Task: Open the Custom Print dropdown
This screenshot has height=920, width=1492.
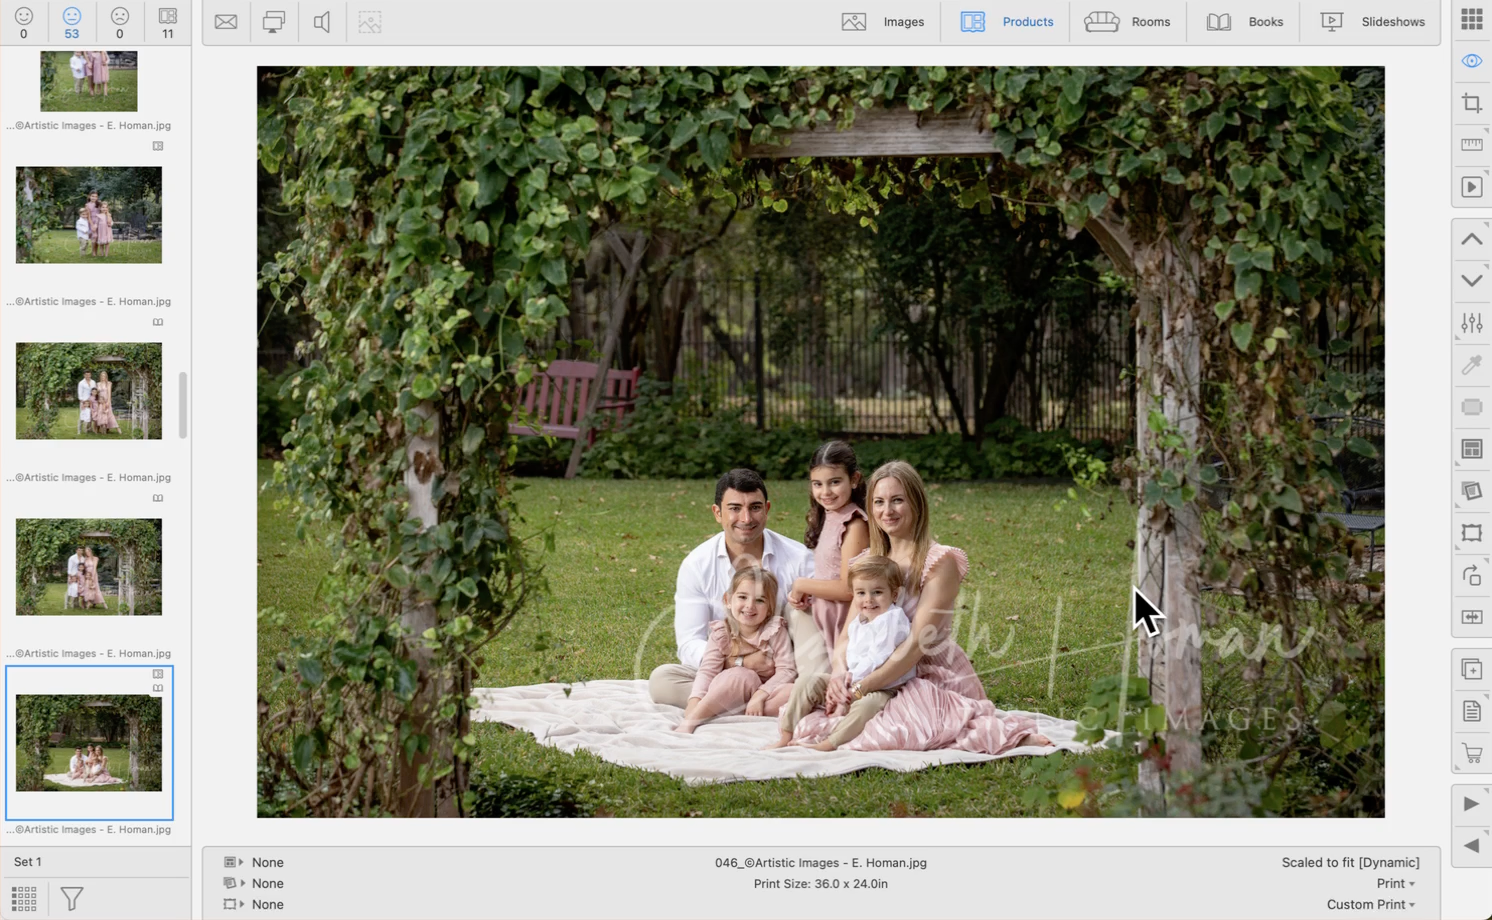Action: click(1370, 904)
